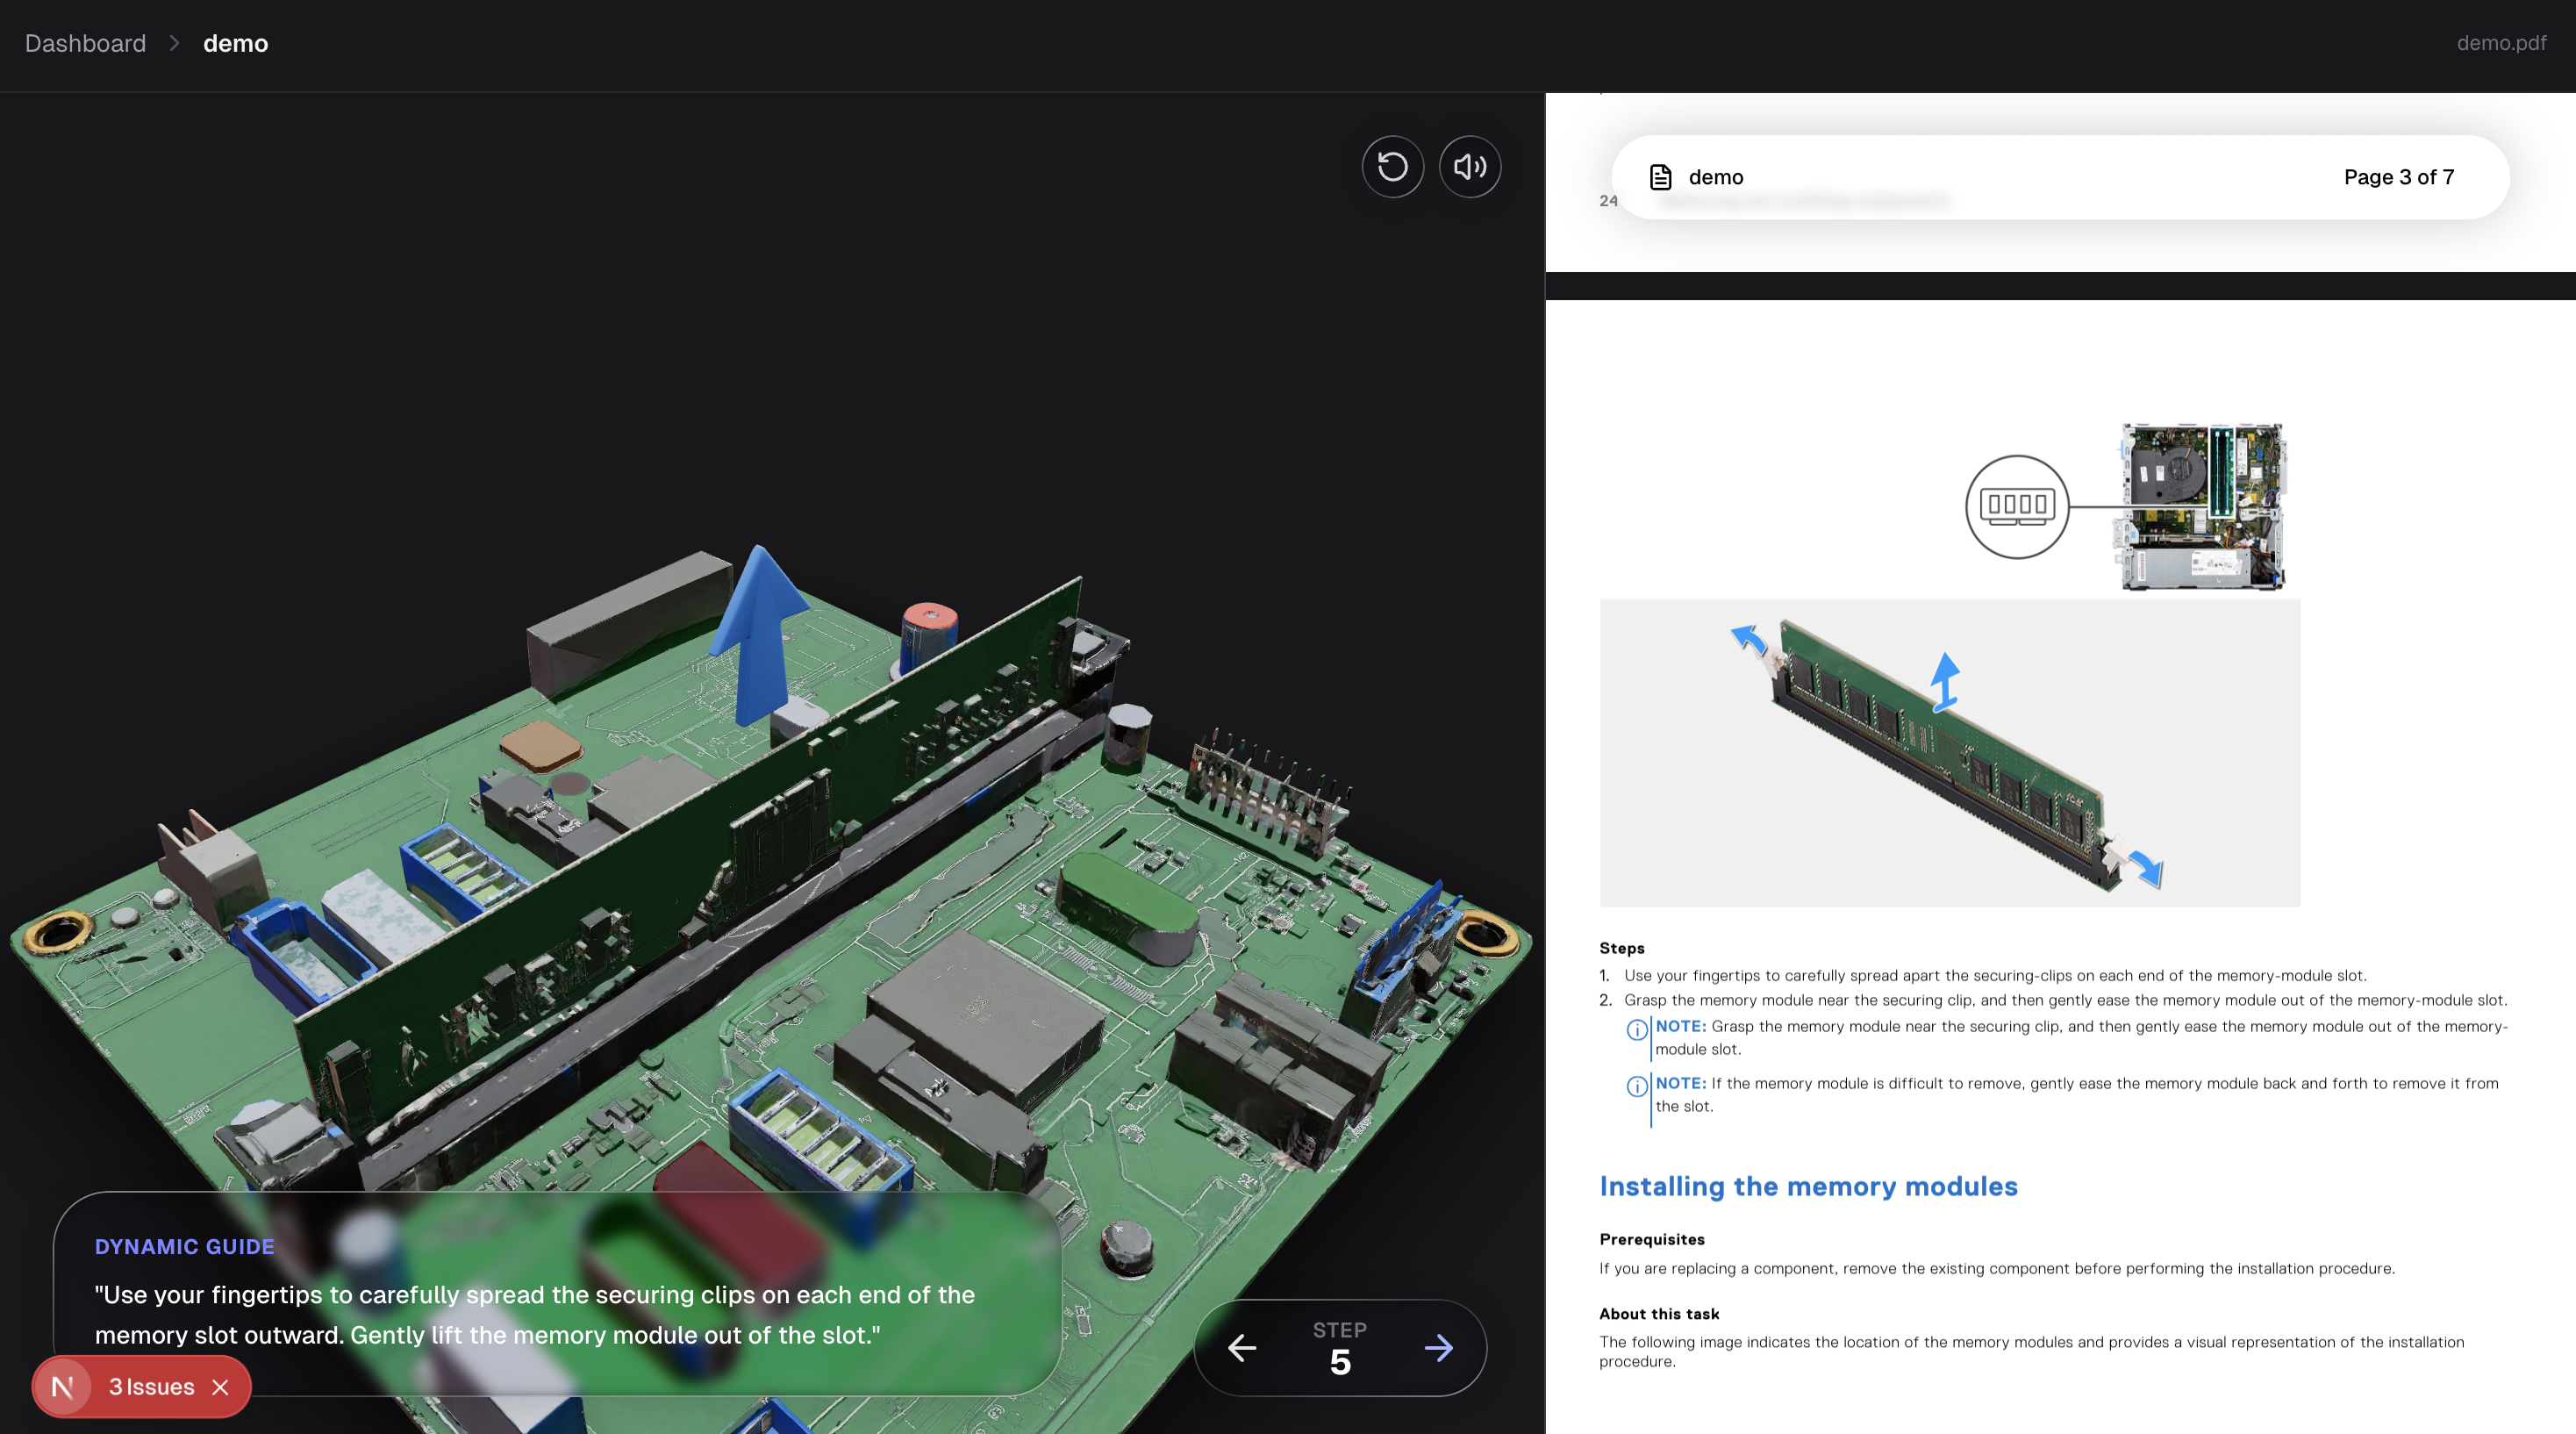The width and height of the screenshot is (2576, 1434).
Task: Click the demo.pdf file label
Action: [x=2500, y=43]
